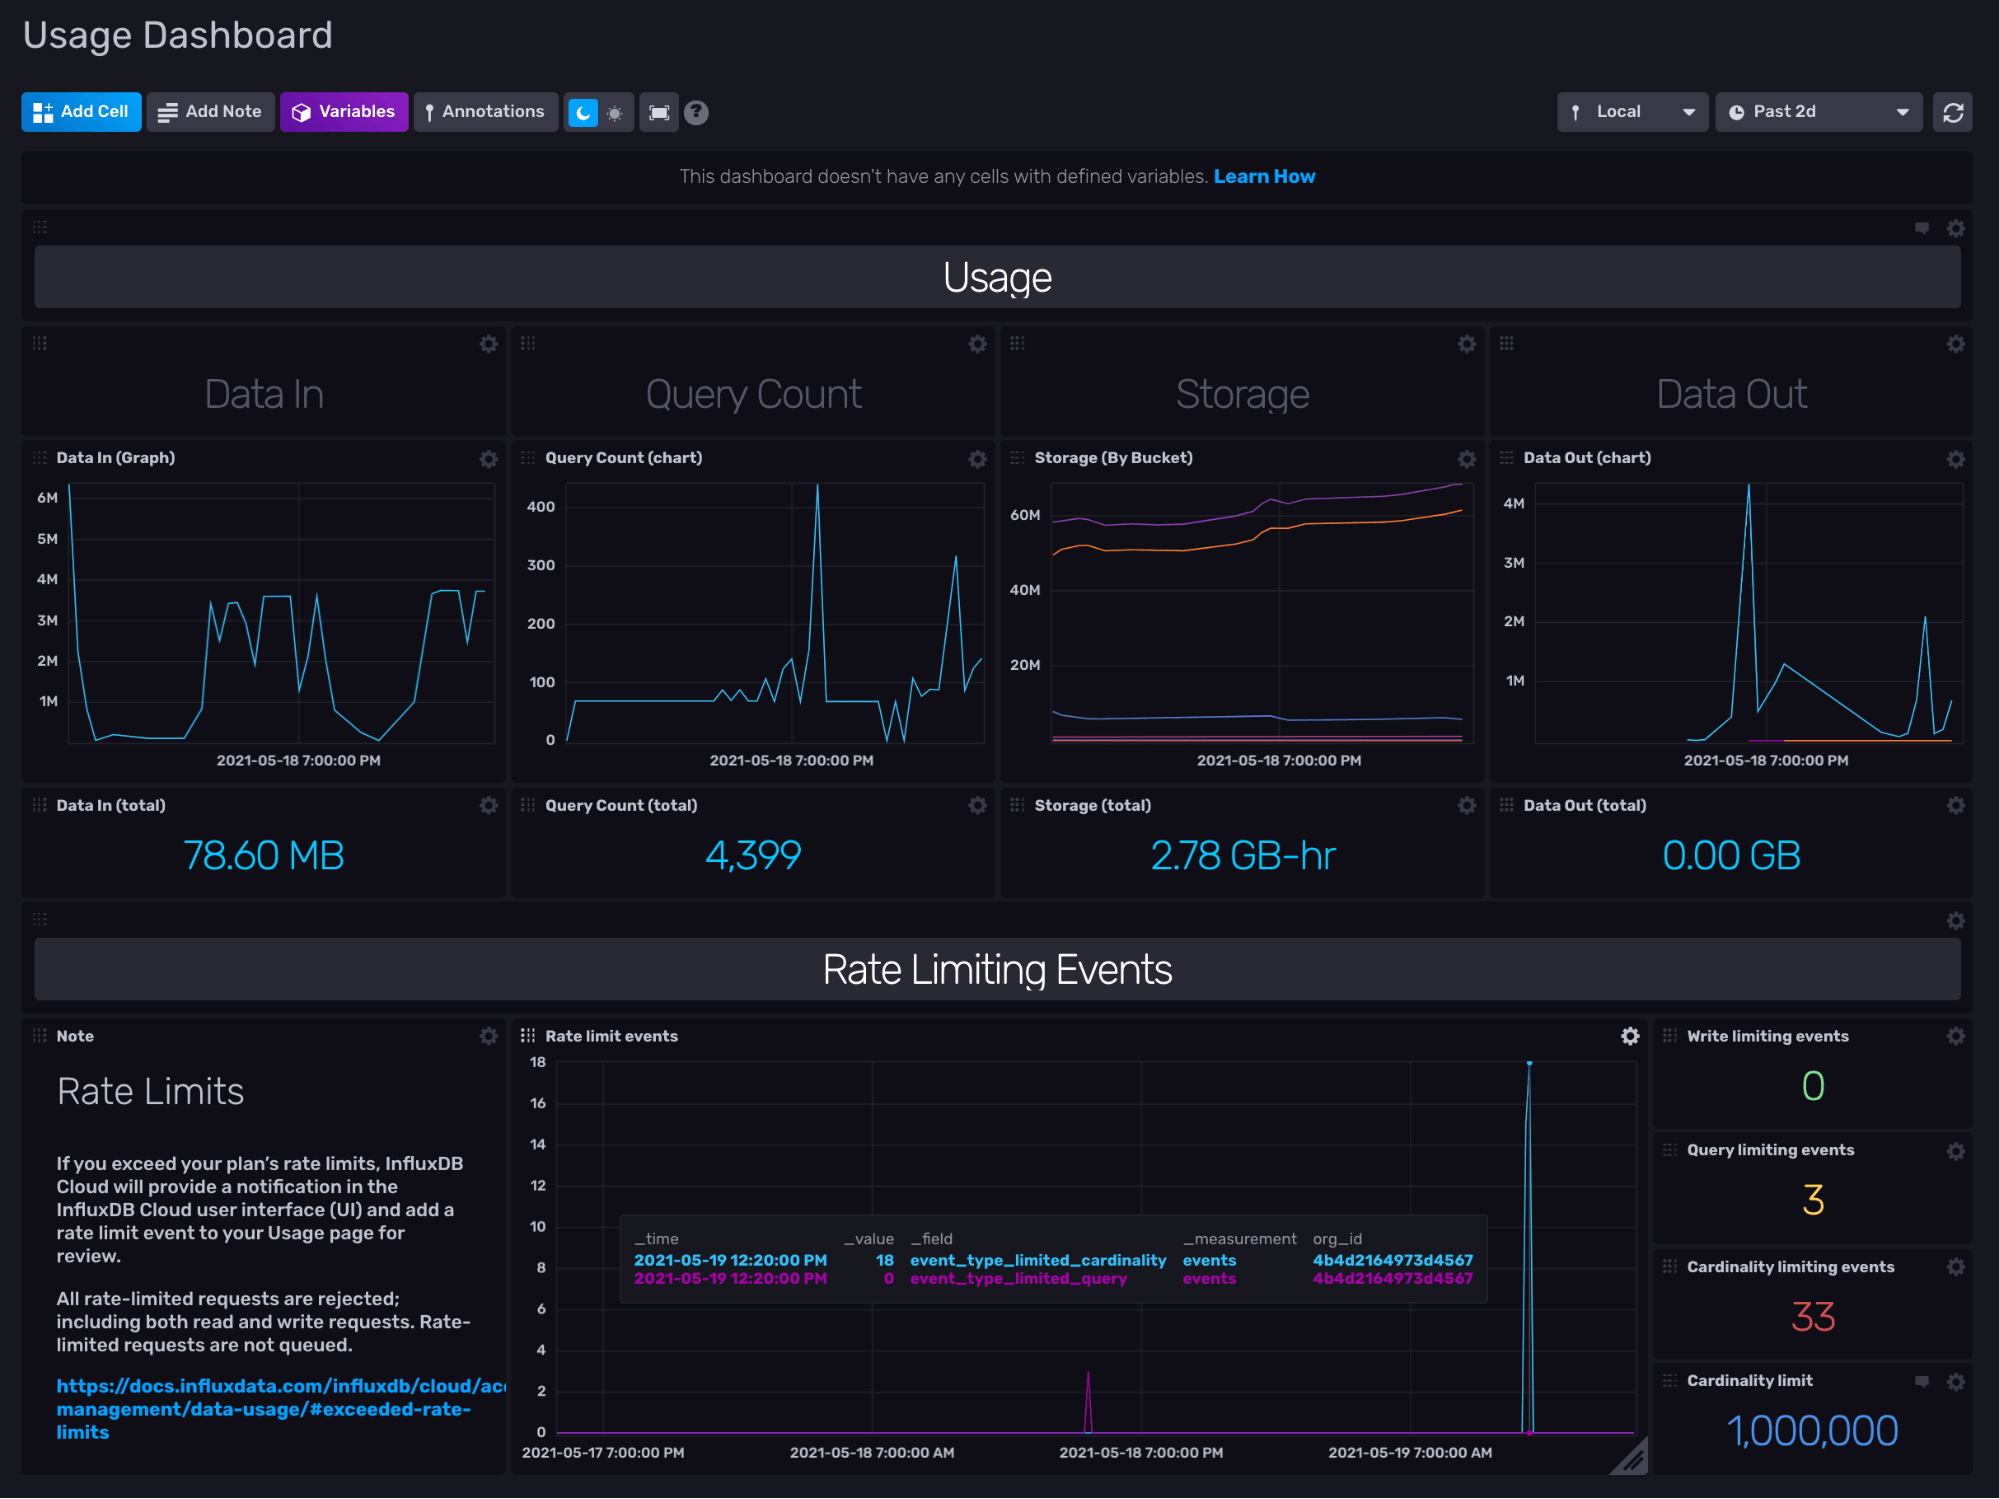Toggle the Variables panel

(344, 111)
